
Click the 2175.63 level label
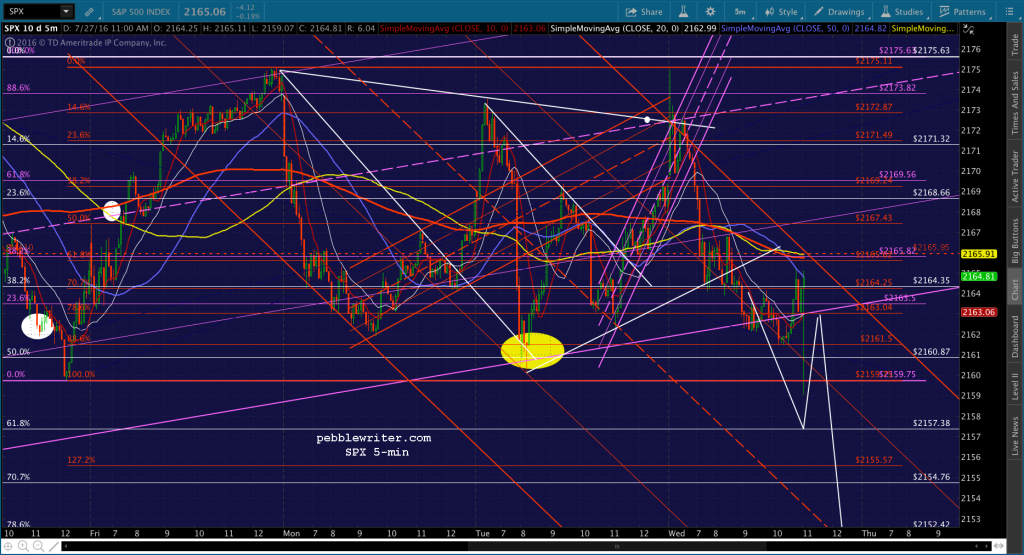pos(931,50)
